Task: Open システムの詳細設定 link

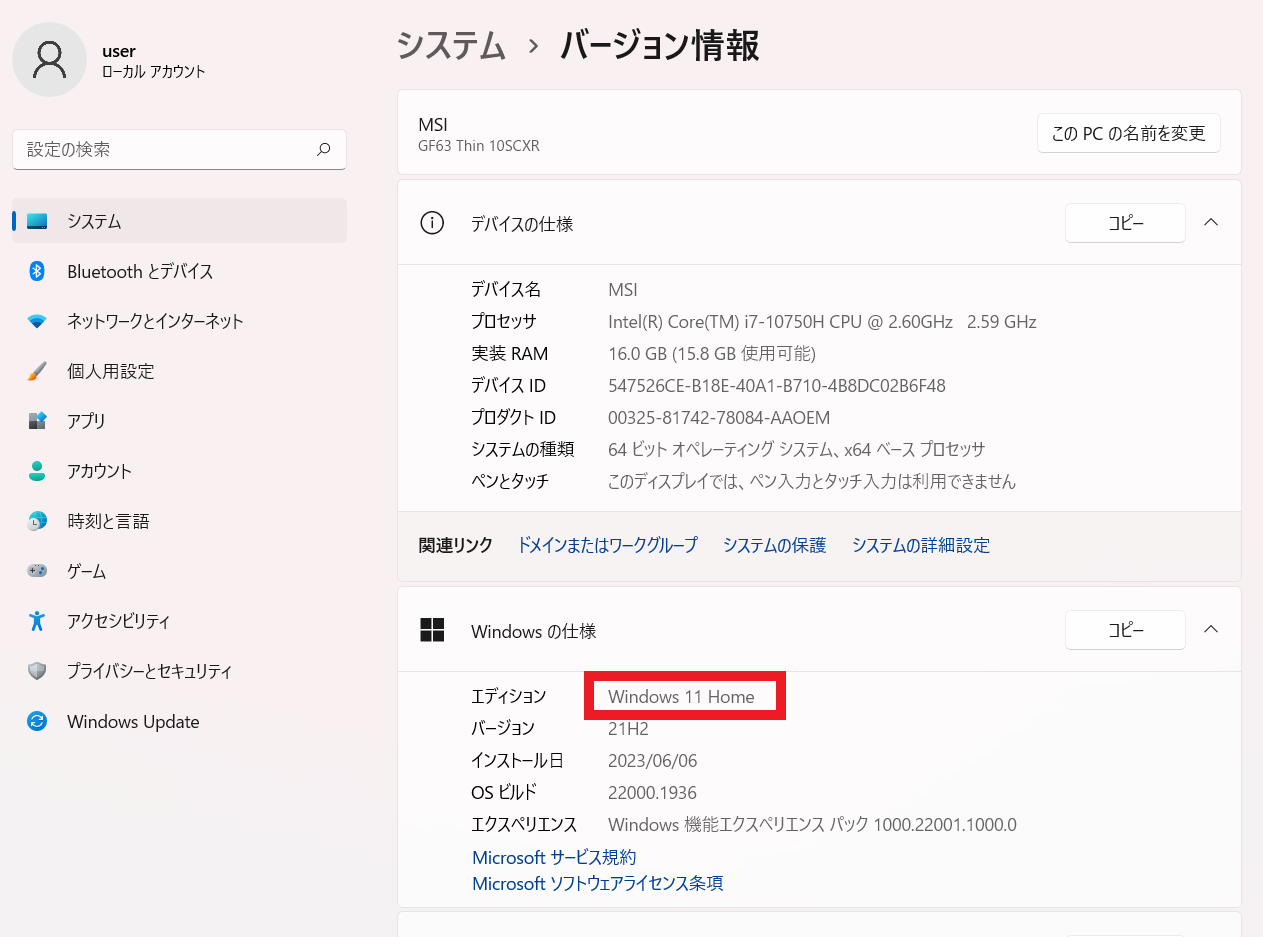Action: click(920, 545)
